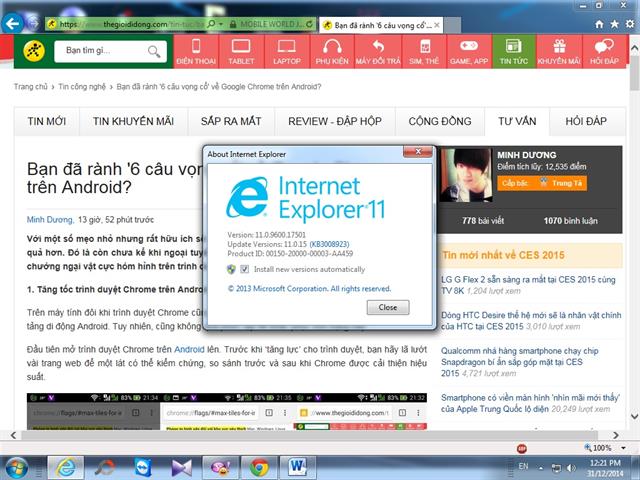Screen dimensions: 640x480
Task: Click the 'Tin công nghệ' breadcrumb link
Action: (82, 87)
